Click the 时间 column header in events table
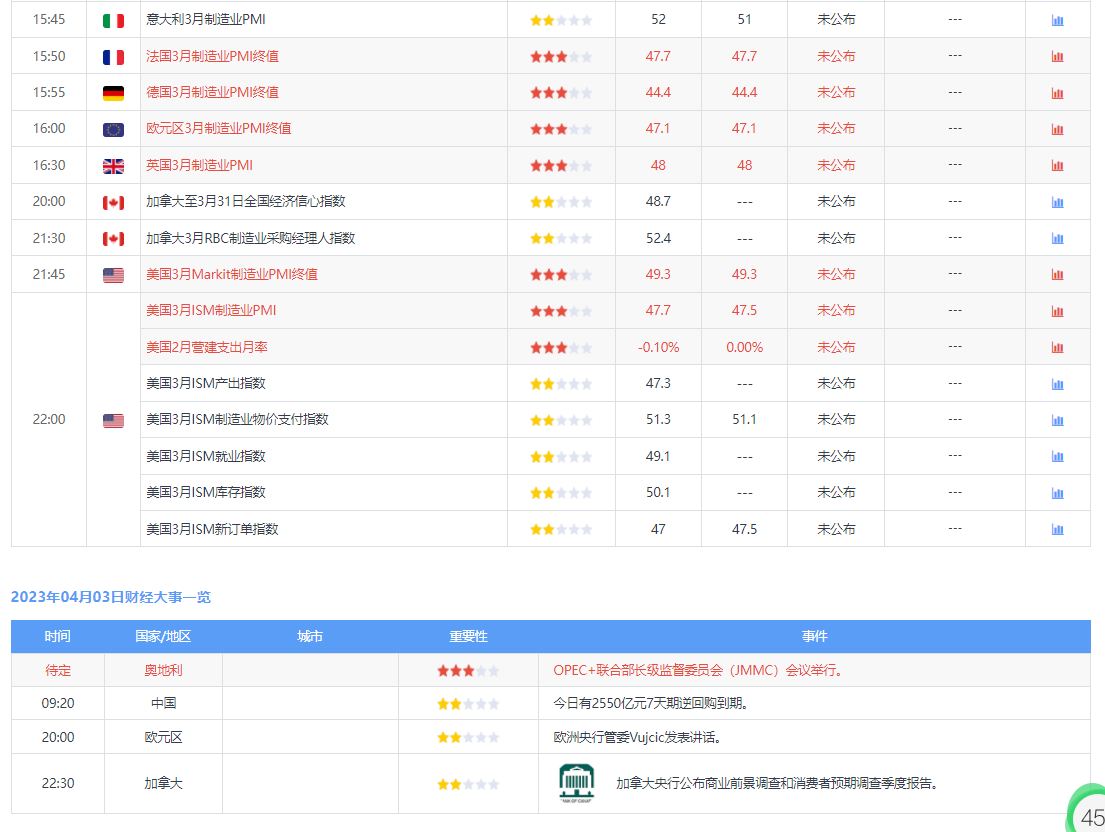 click(58, 636)
